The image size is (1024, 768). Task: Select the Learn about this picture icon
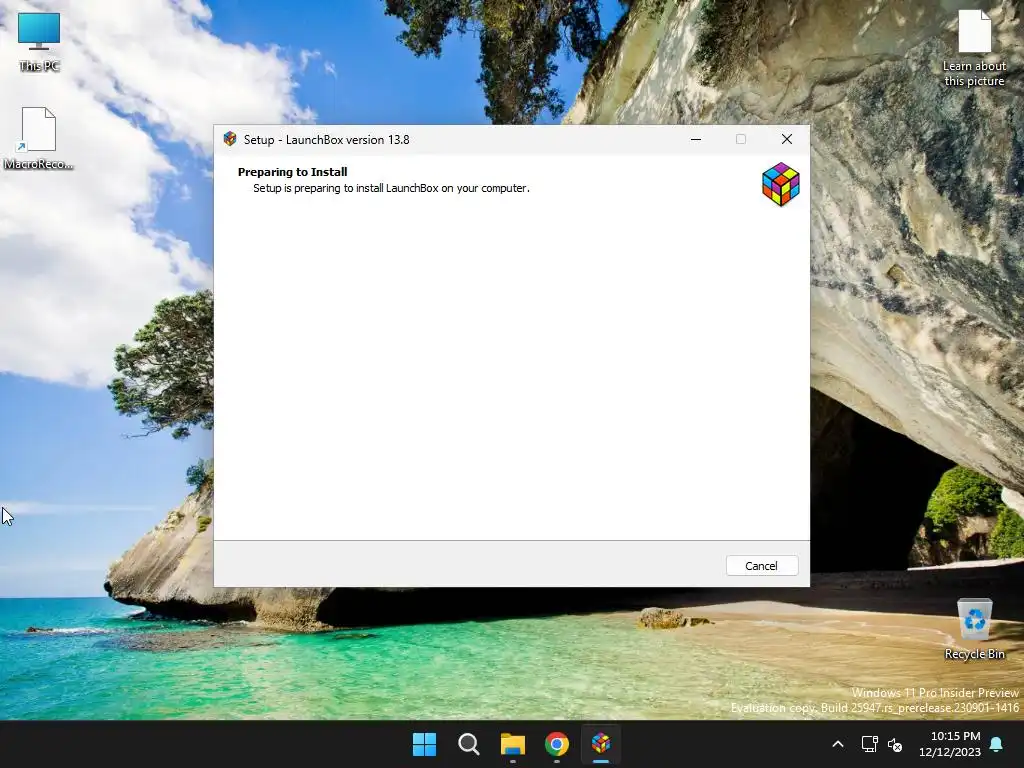pos(974,49)
